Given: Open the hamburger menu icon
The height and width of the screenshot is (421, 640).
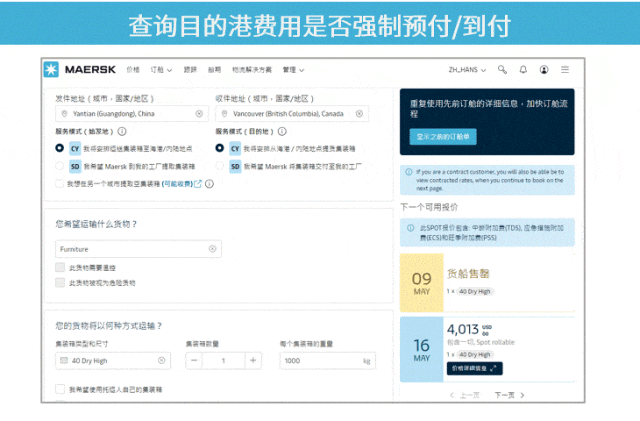Looking at the screenshot, I should tap(565, 70).
